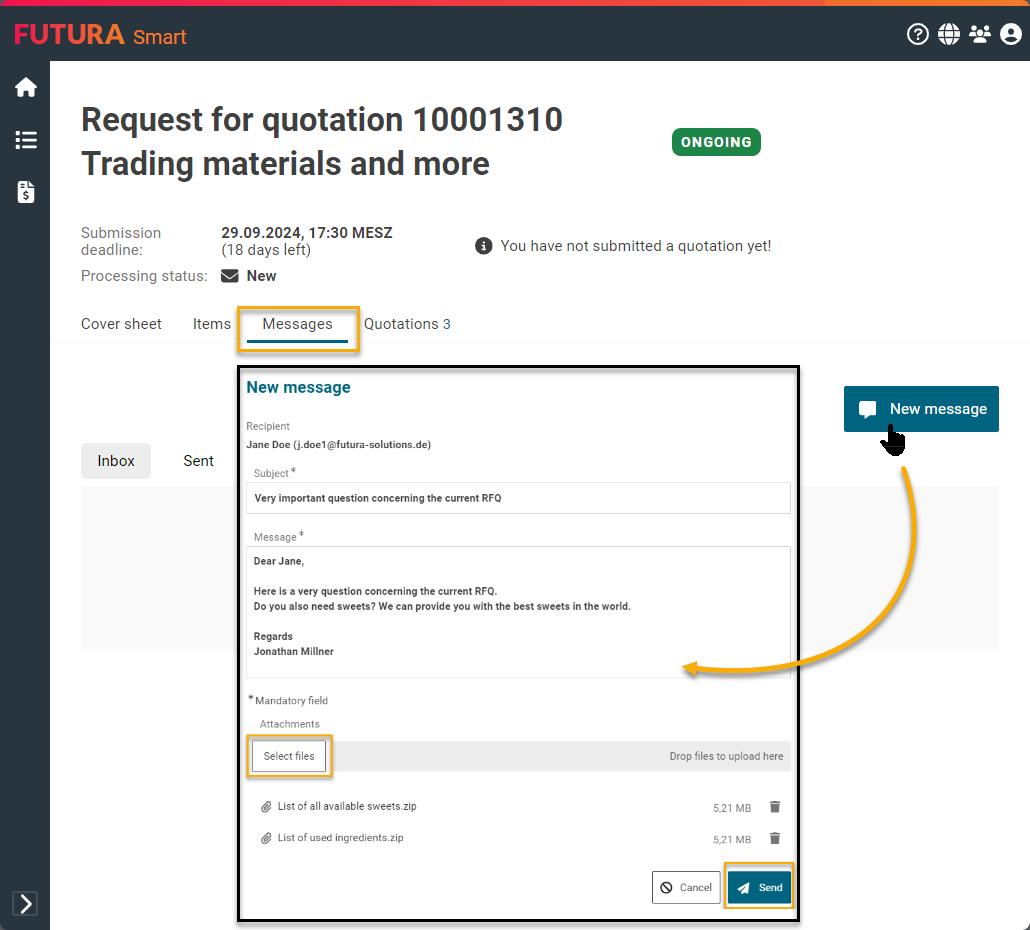Open the quotation document sidebar icon
Image resolution: width=1030 pixels, height=930 pixels.
coord(26,192)
